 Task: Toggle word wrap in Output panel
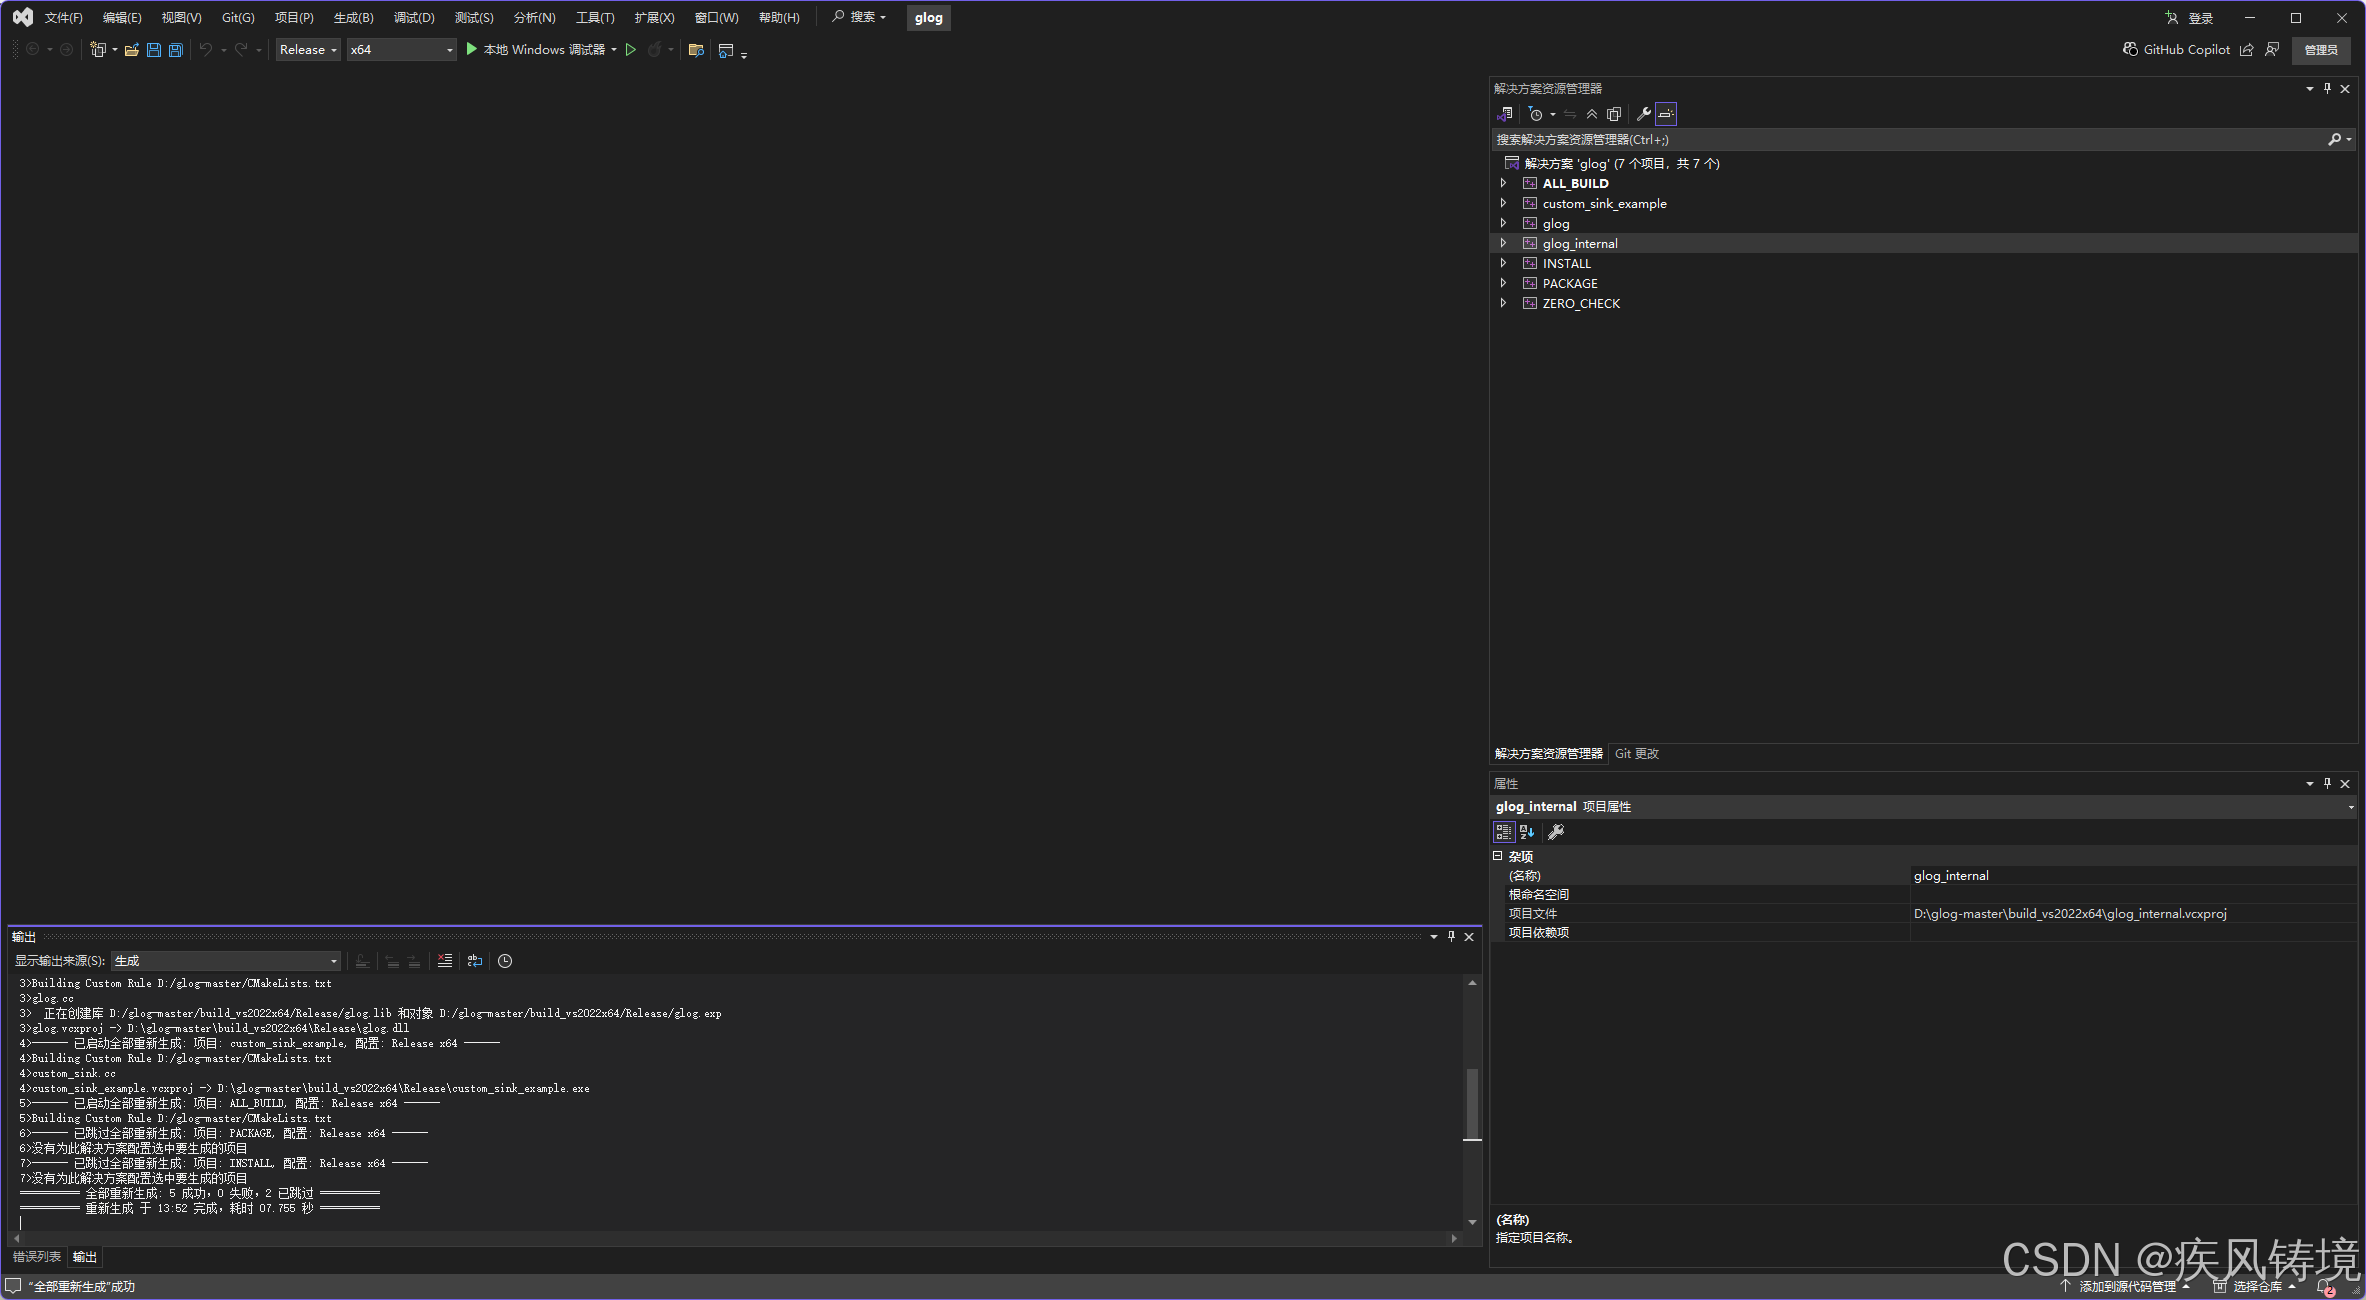475,961
